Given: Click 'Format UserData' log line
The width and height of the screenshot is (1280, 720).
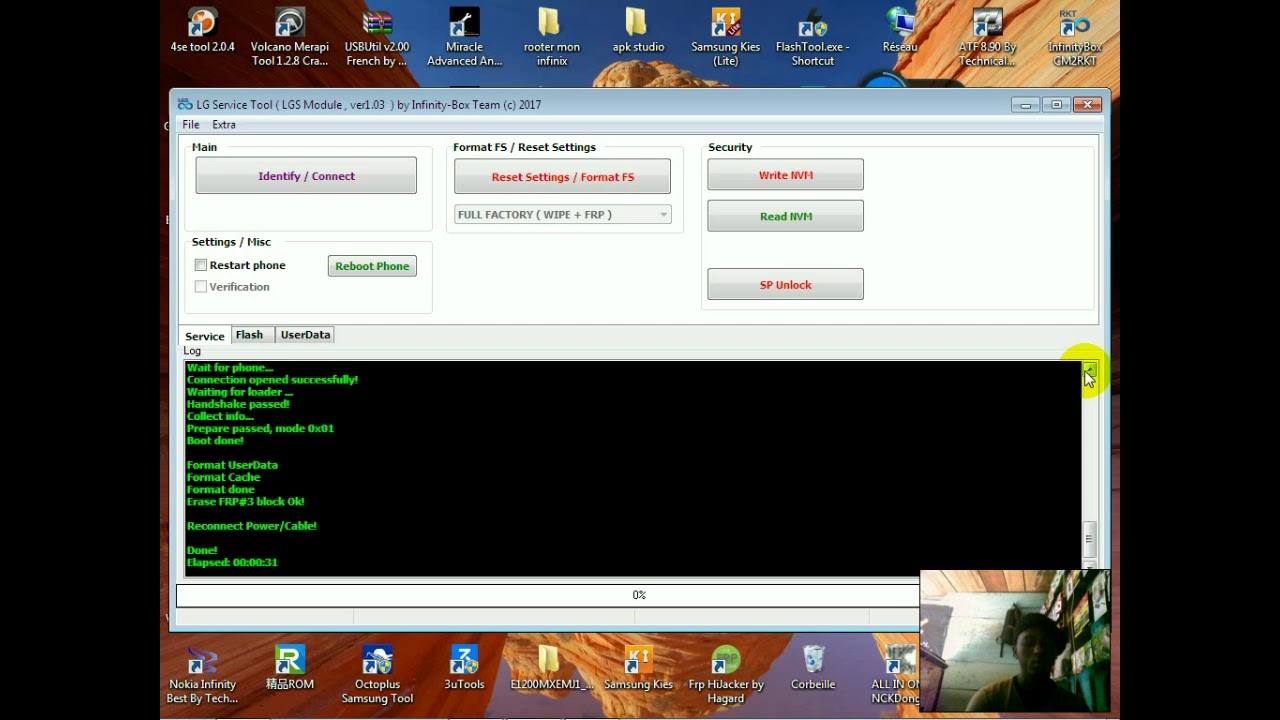Looking at the screenshot, I should tap(232, 465).
